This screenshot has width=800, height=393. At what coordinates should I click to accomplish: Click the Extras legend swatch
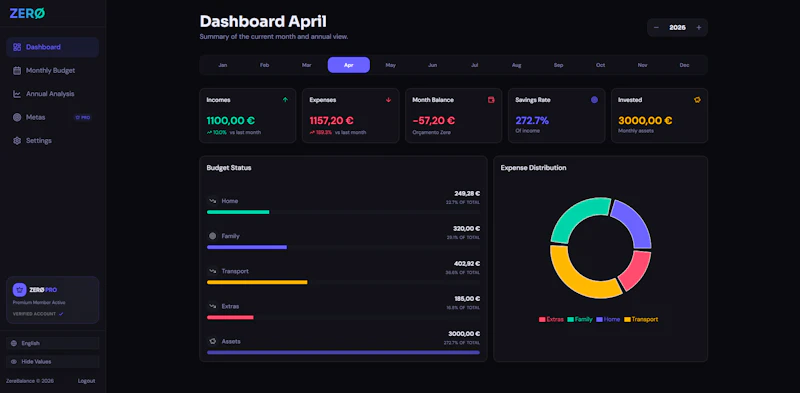542,320
